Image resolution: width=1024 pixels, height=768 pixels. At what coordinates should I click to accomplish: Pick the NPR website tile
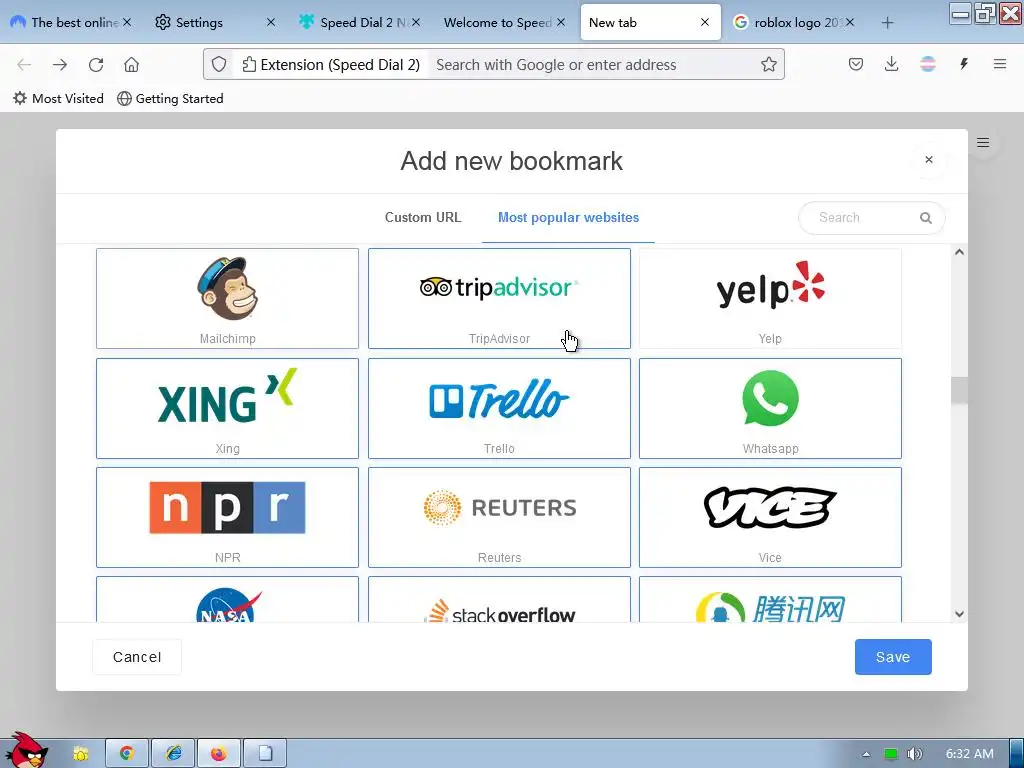click(227, 517)
